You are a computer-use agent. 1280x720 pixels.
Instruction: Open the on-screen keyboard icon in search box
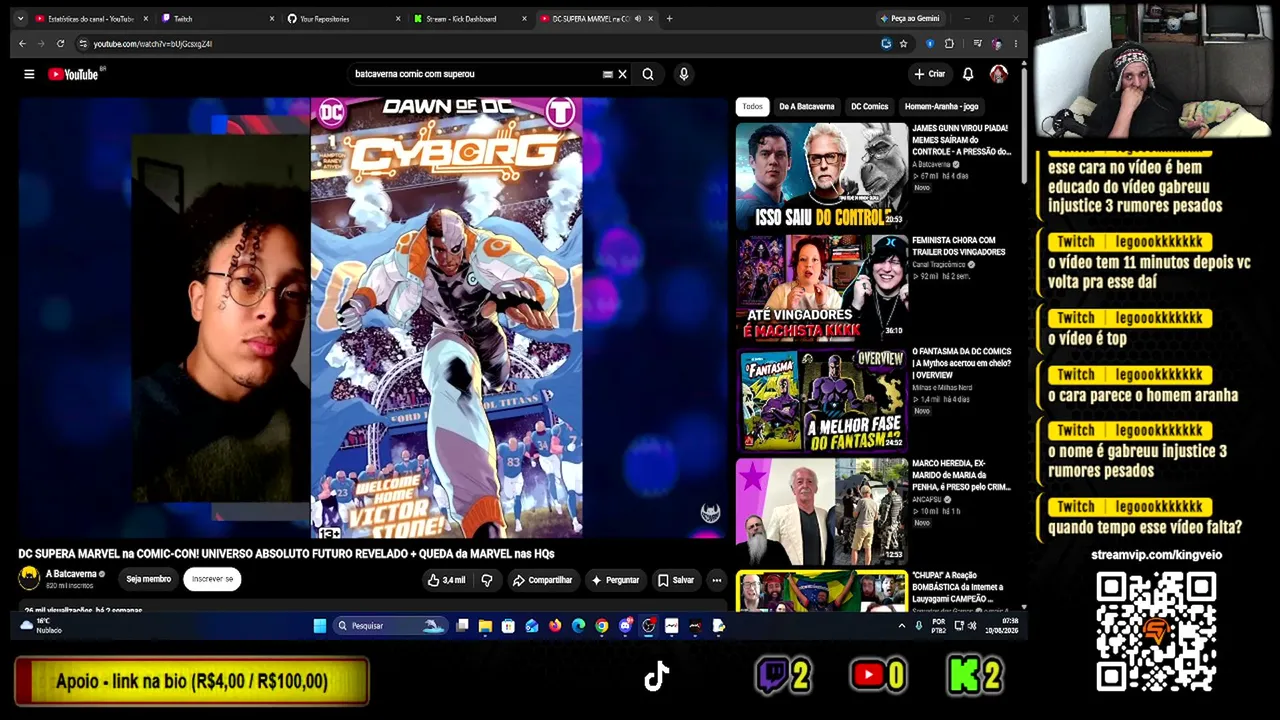click(607, 74)
